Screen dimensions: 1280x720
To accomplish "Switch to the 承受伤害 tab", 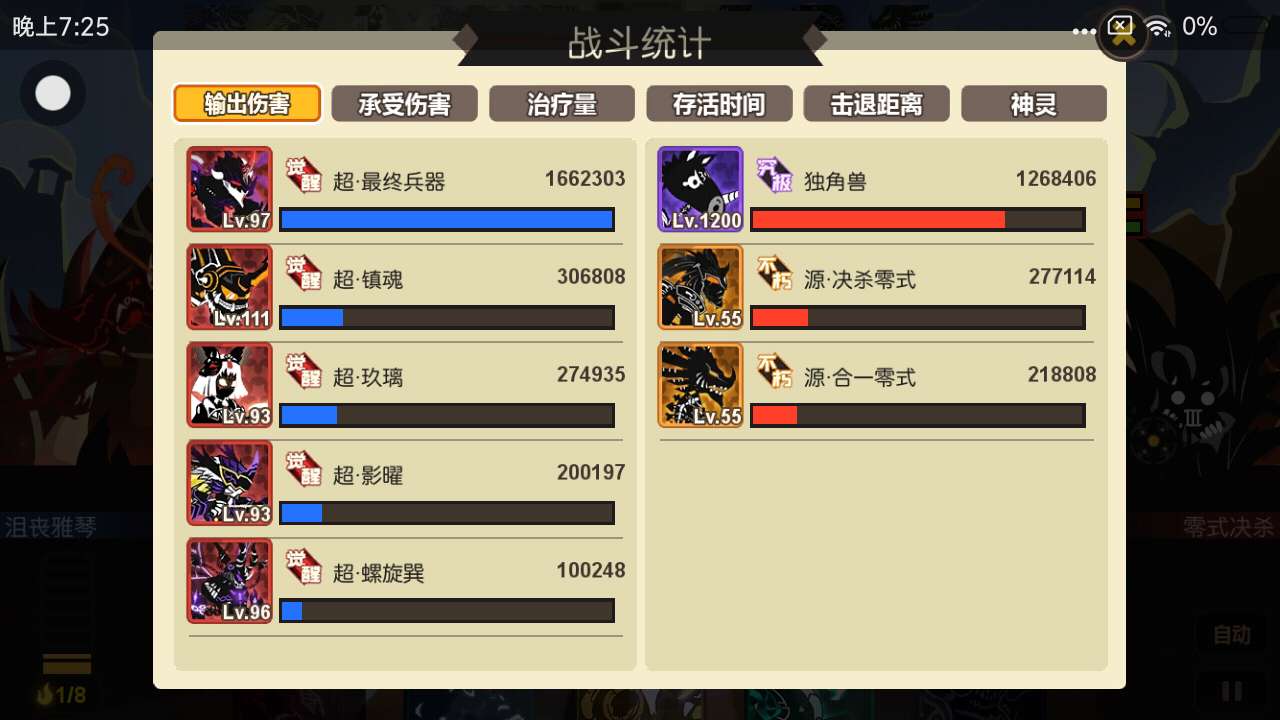I will click(404, 103).
